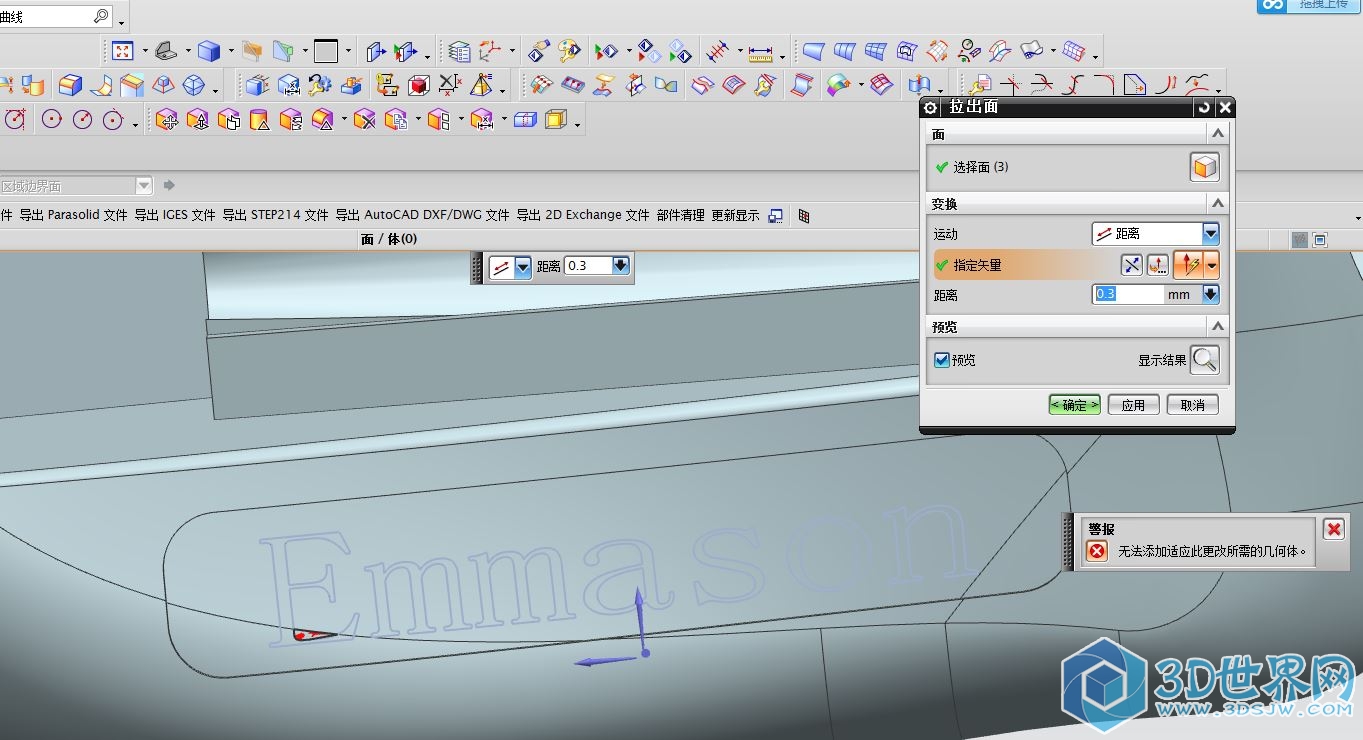Click the on-screen 距离 0.3 input box

pyautogui.click(x=588, y=266)
